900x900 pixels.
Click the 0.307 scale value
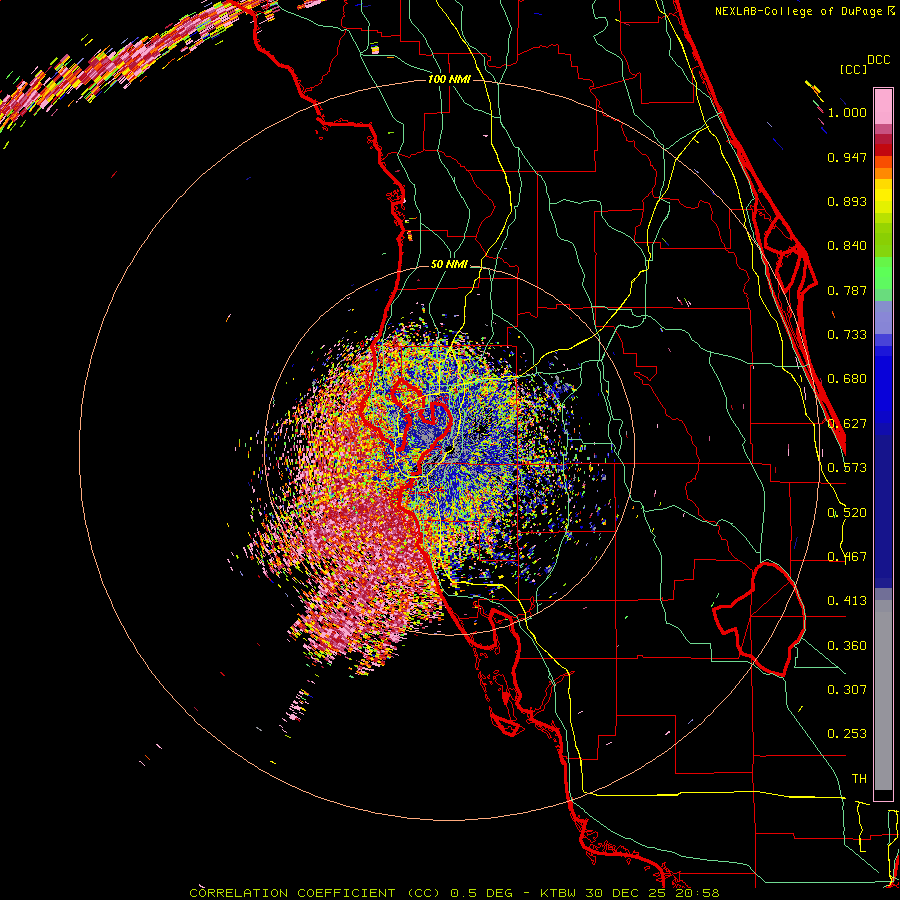847,690
